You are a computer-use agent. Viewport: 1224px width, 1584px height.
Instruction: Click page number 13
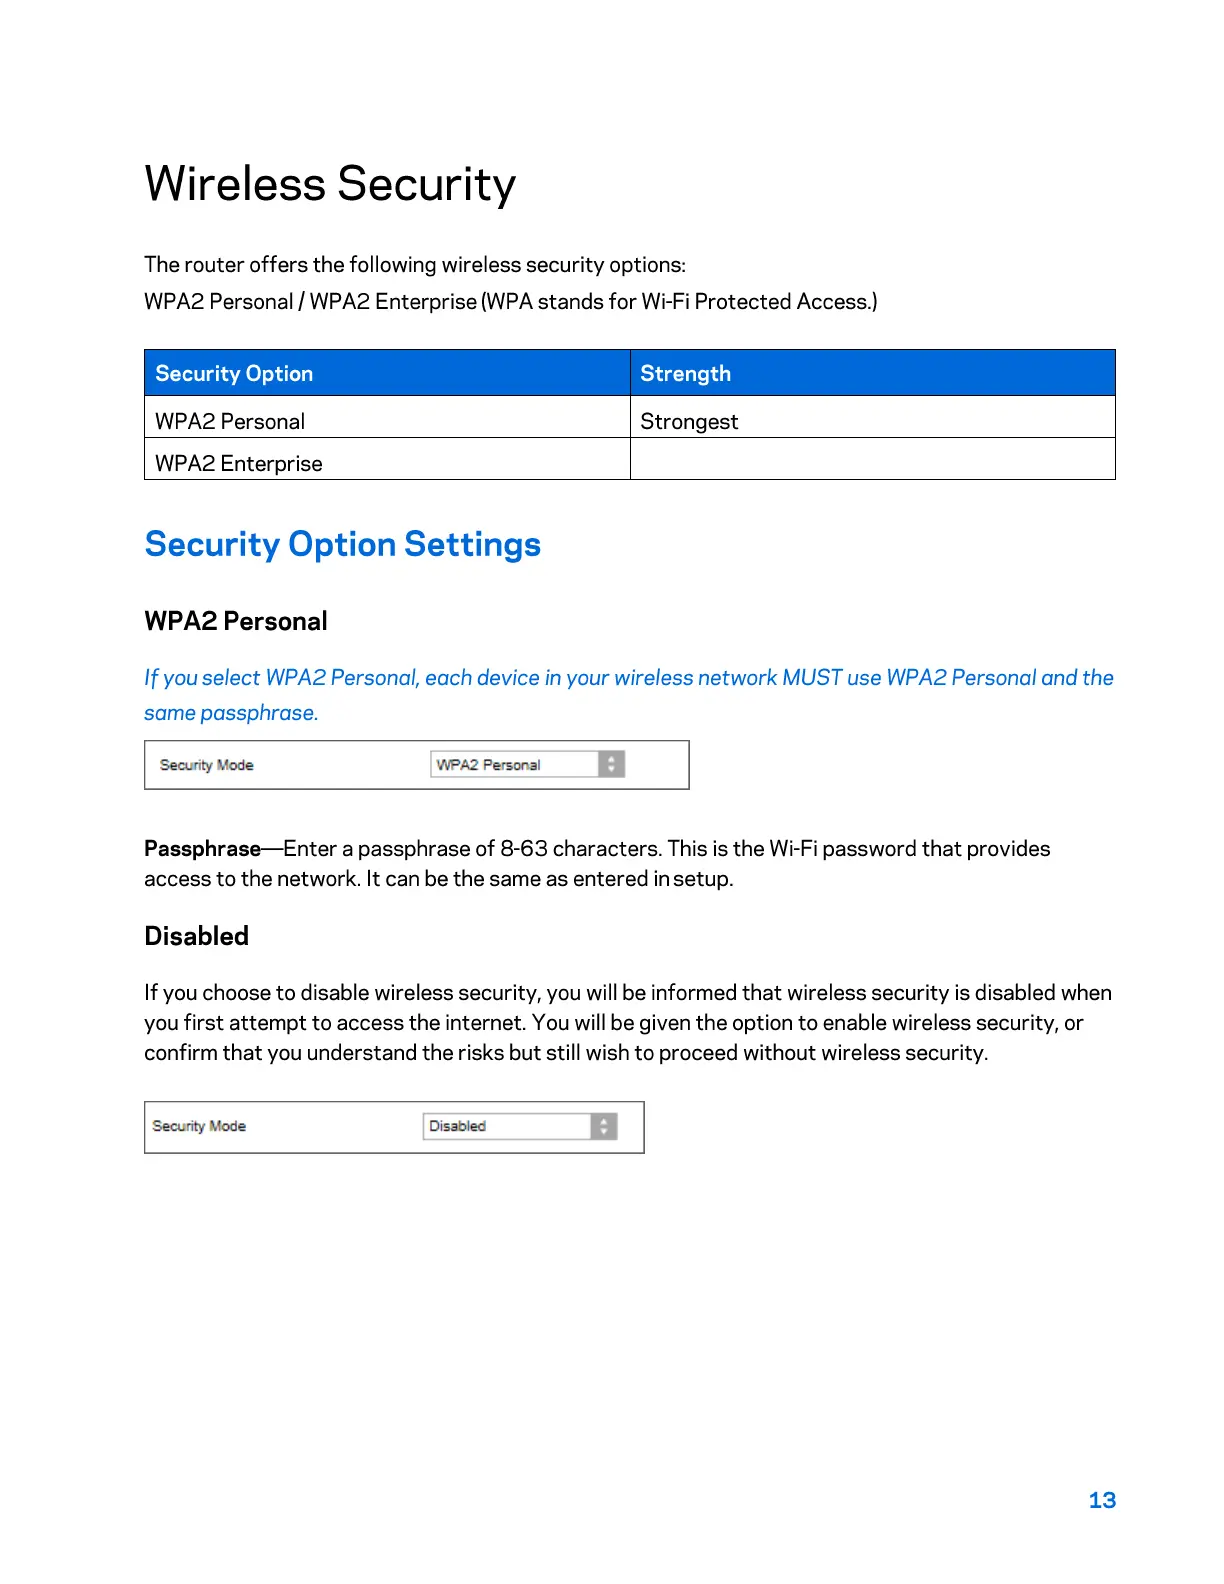pyautogui.click(x=1102, y=1500)
